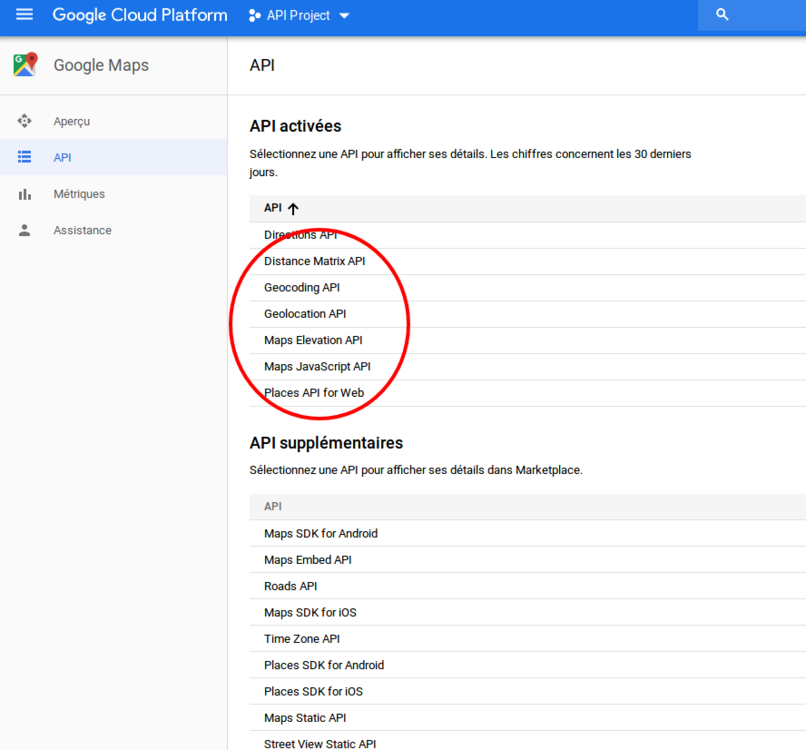Open the Distance Matrix API entry
Image resolution: width=806 pixels, height=750 pixels.
[313, 261]
